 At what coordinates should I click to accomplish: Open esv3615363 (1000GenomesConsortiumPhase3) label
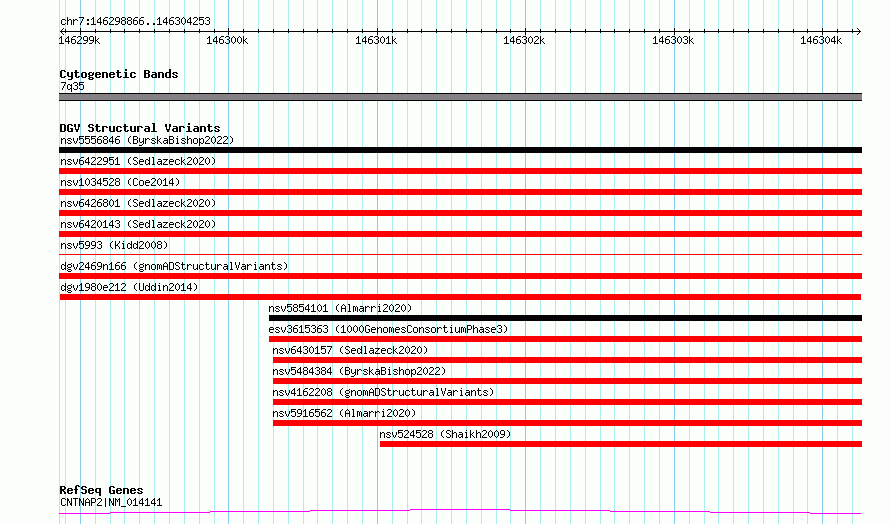click(x=388, y=329)
